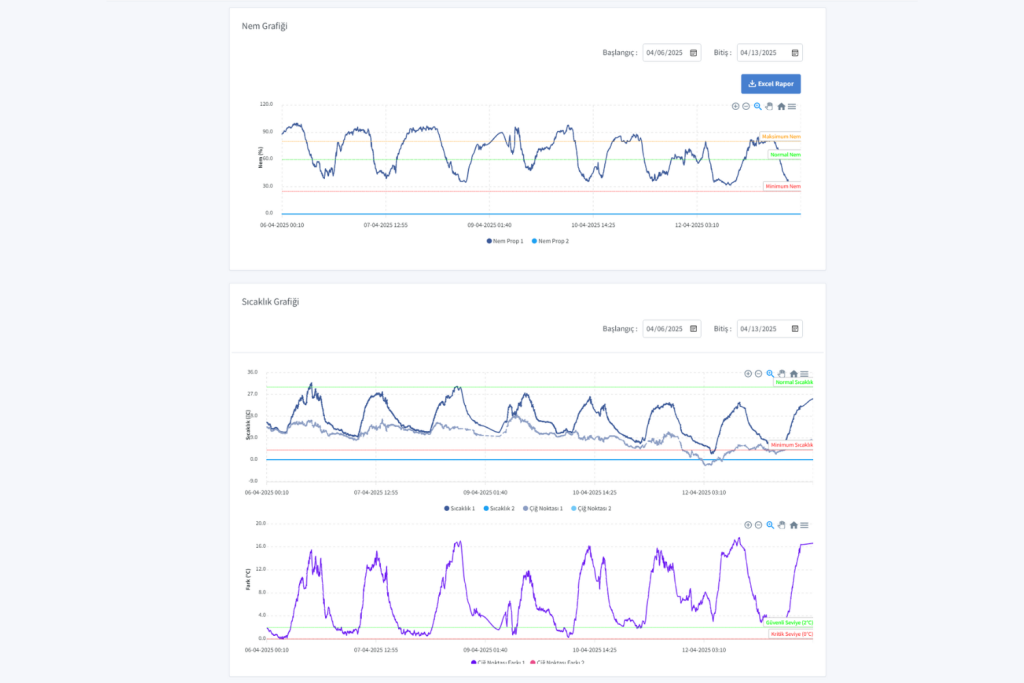Open hamburger export menu on Nem chart
Image resolution: width=1024 pixels, height=683 pixels.
(x=792, y=106)
